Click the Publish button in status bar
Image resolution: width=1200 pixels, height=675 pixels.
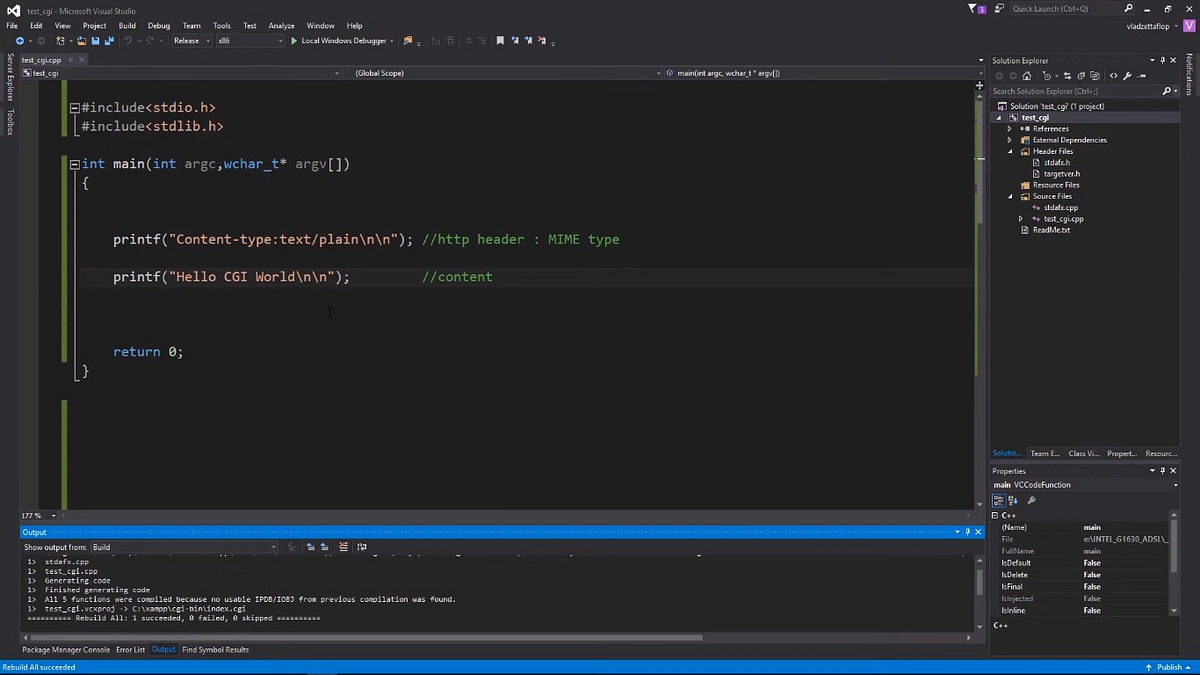click(1168, 667)
